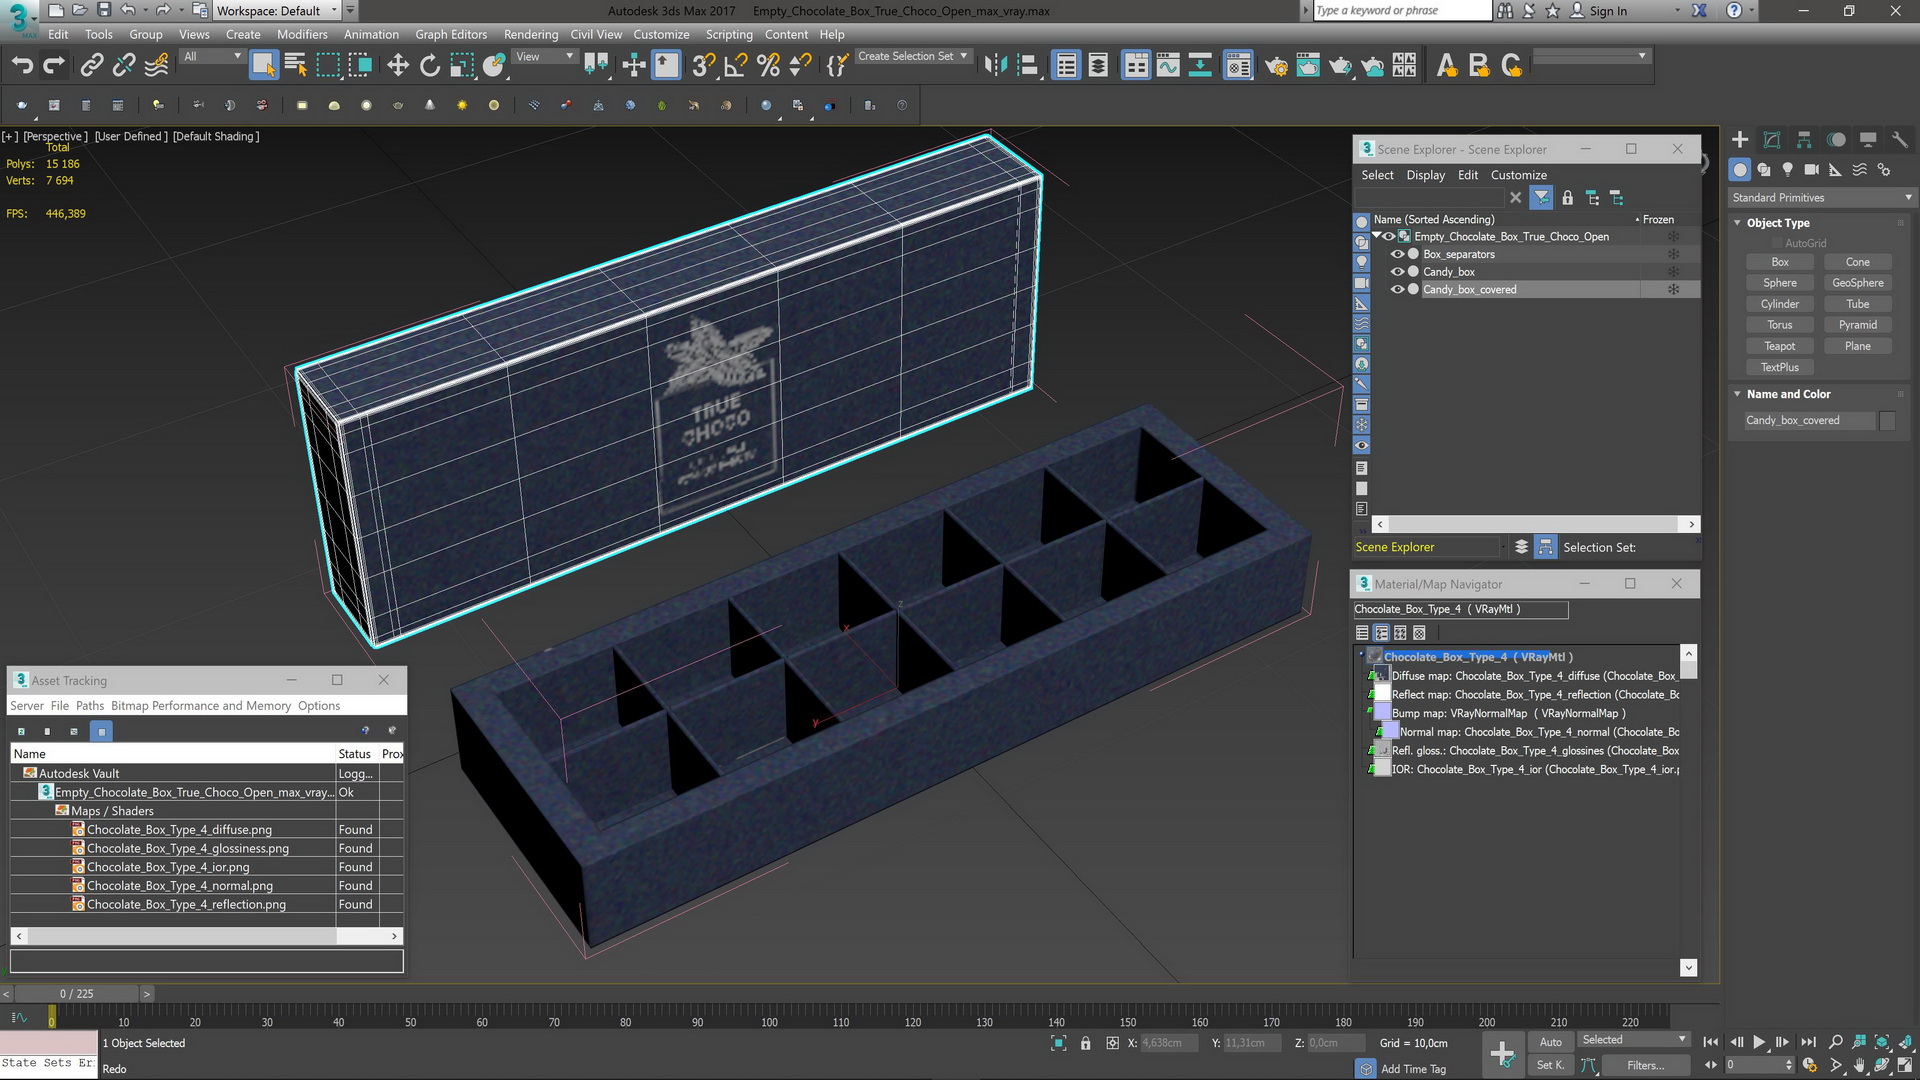Viewport: 1920px width, 1080px height.
Task: Toggle Angle Snap
Action: (736, 66)
